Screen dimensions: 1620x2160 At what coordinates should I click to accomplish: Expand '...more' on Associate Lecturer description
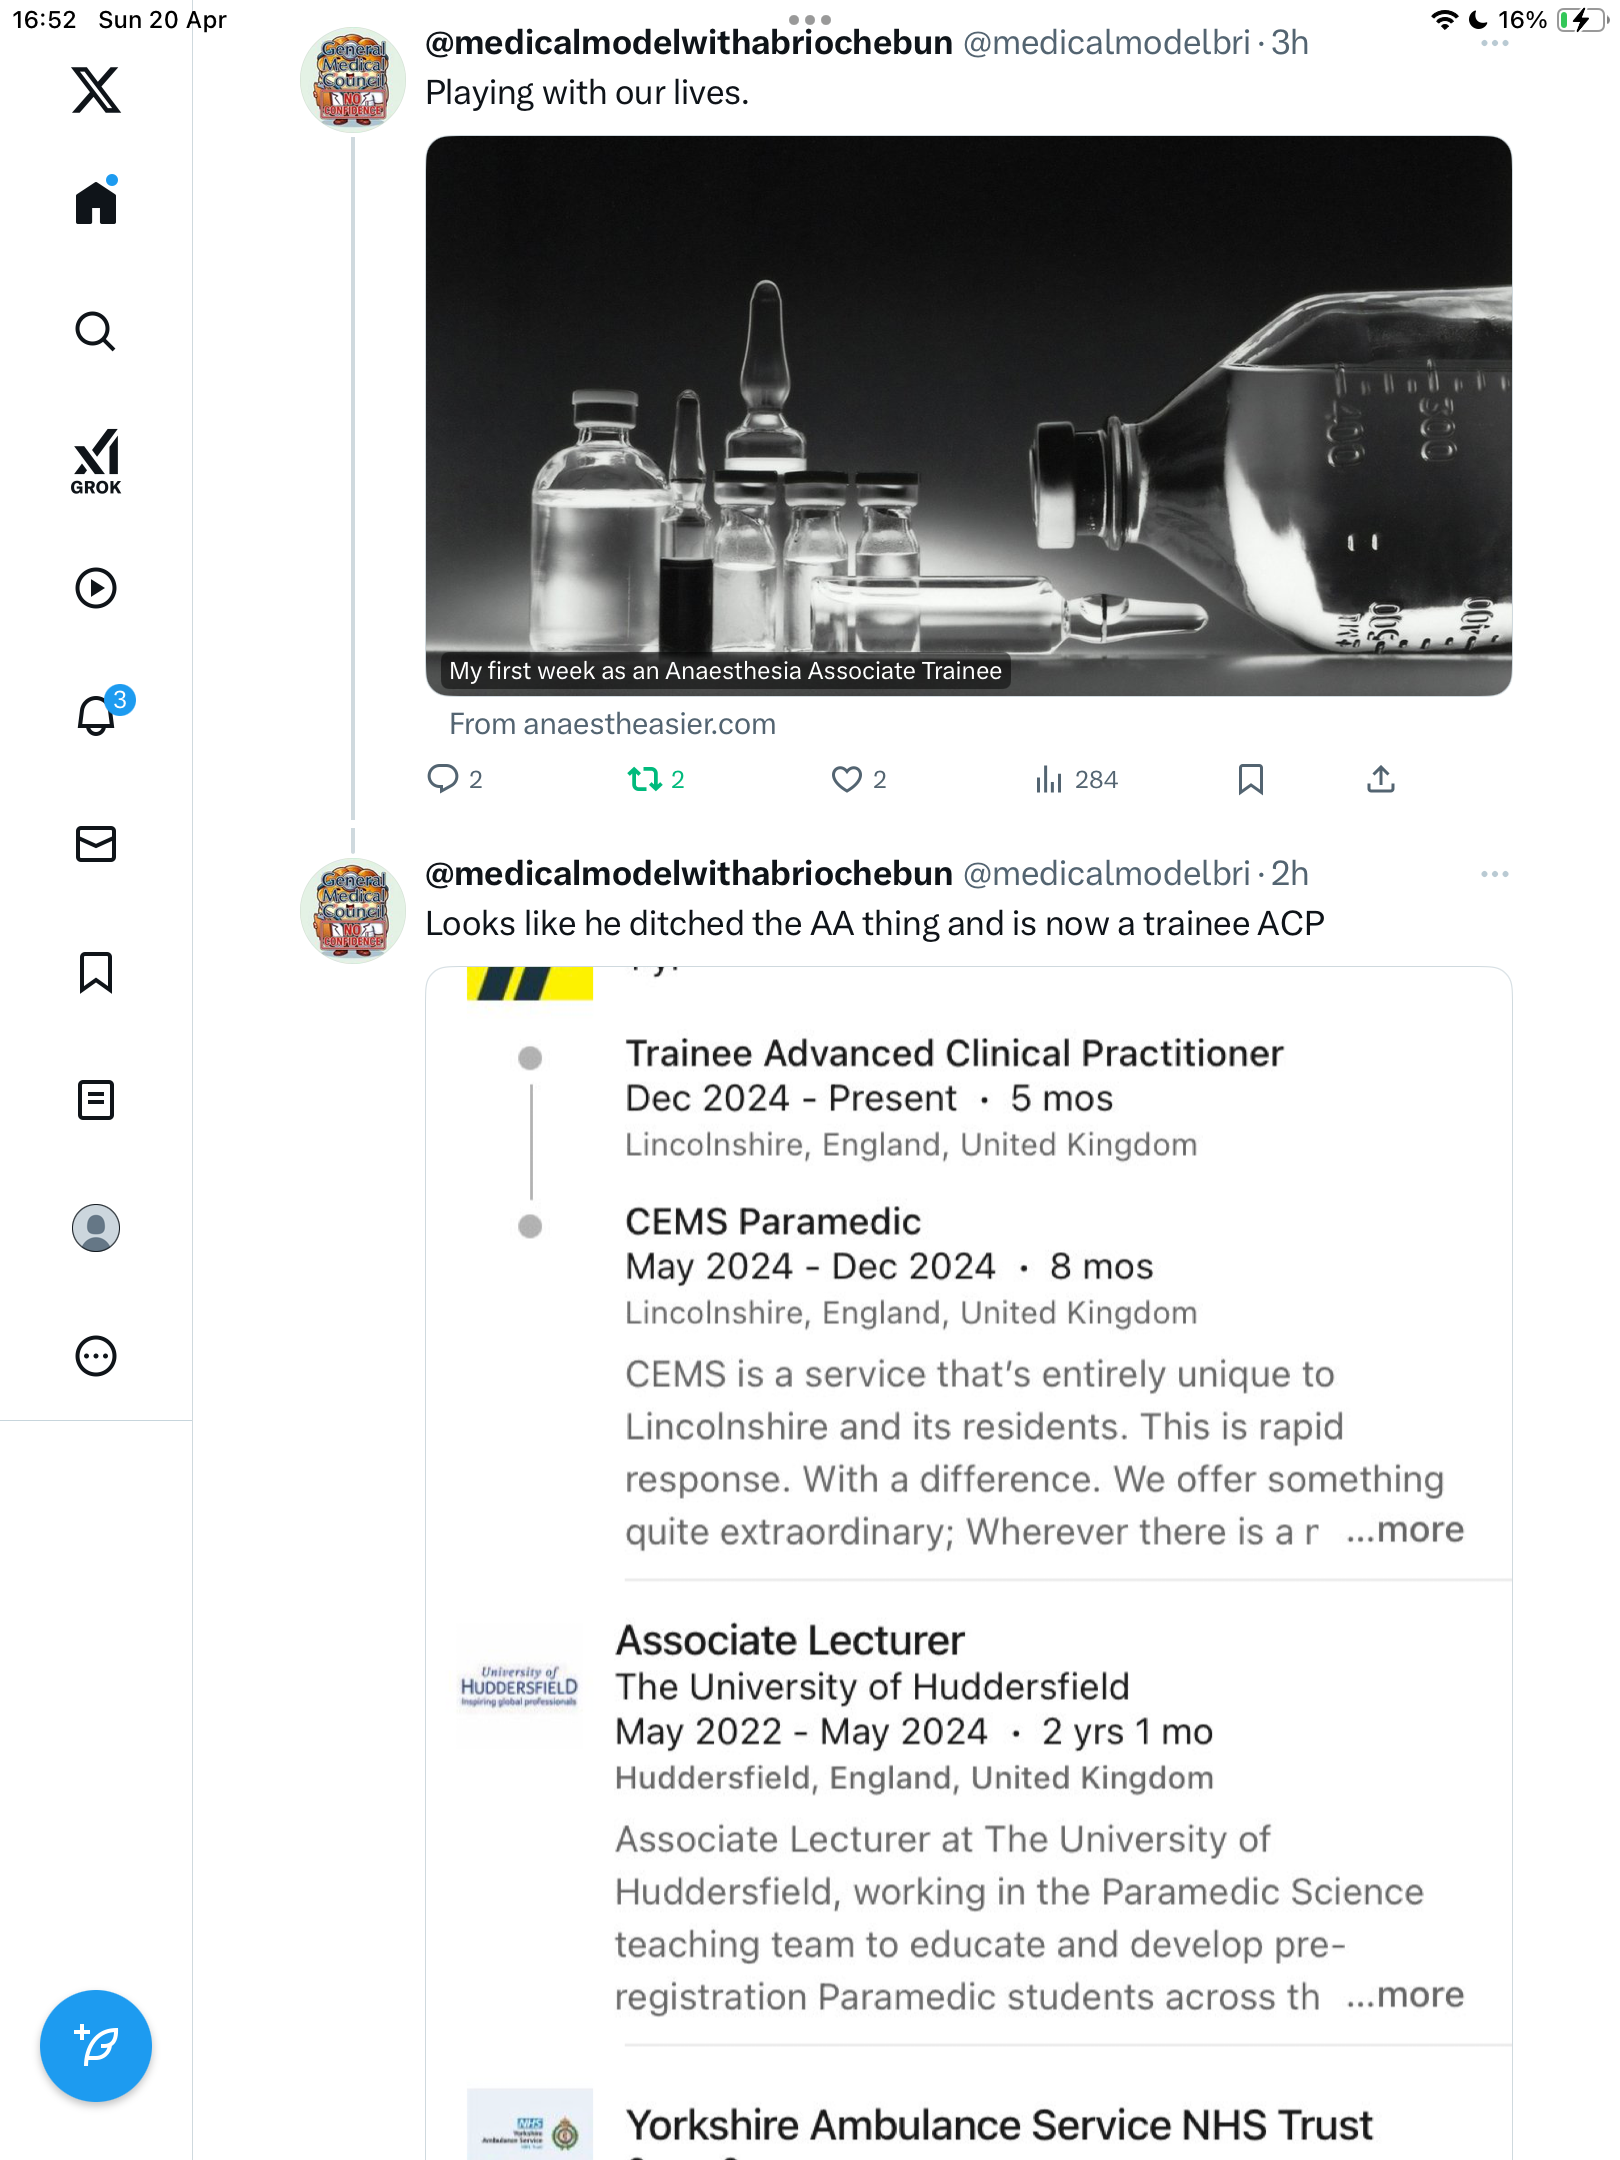pos(1405,1995)
